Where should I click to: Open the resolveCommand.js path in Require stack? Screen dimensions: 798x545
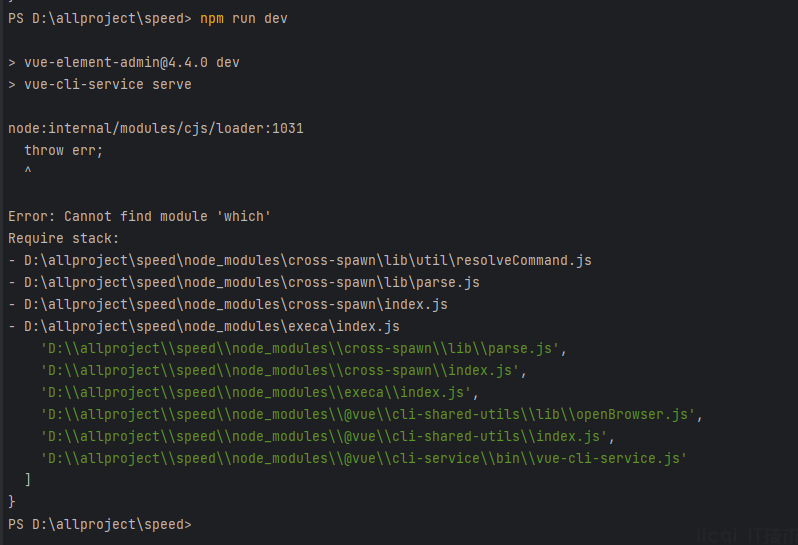pyautogui.click(x=308, y=261)
